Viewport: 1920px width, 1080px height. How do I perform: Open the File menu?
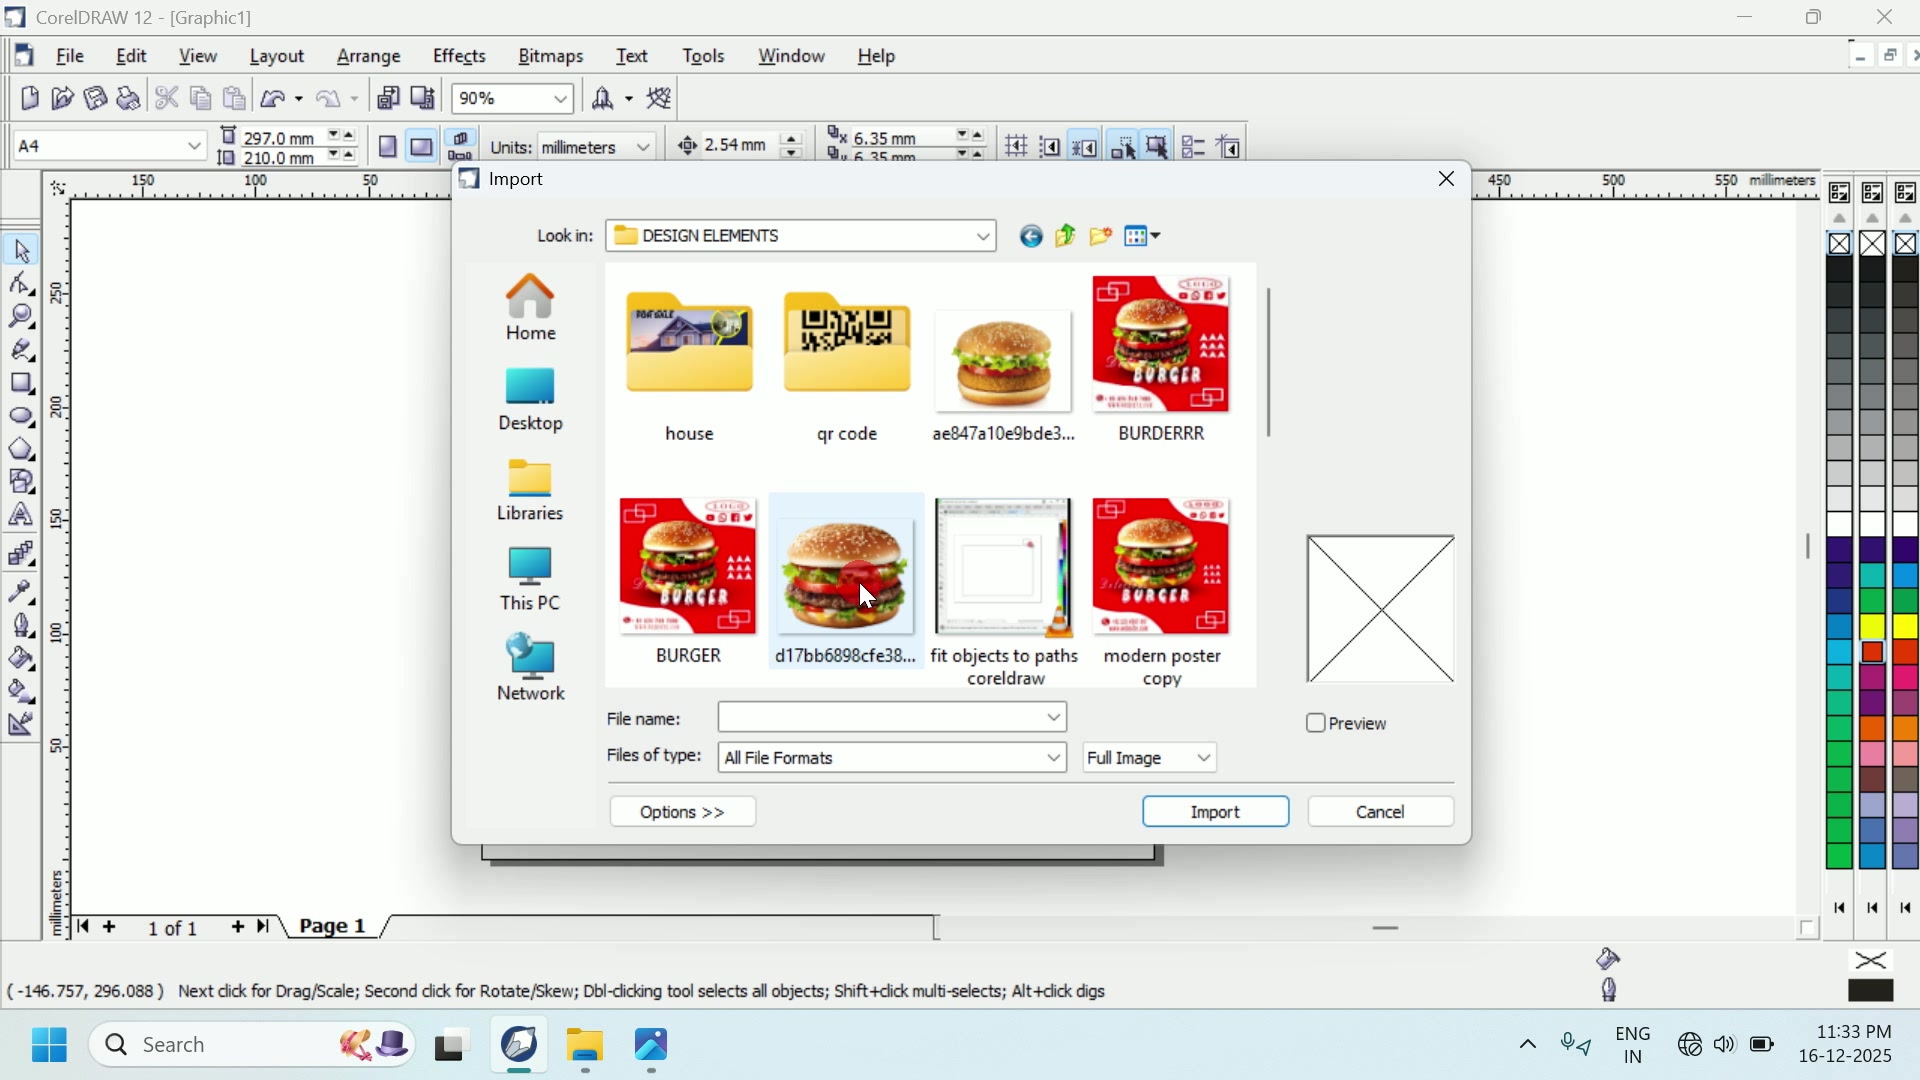(70, 57)
